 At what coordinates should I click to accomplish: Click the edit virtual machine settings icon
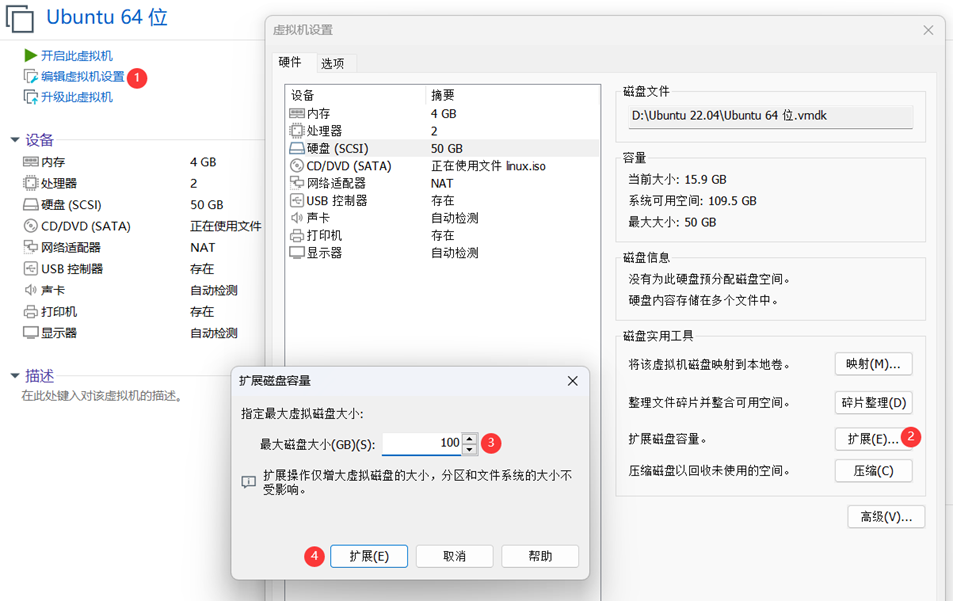[30, 77]
